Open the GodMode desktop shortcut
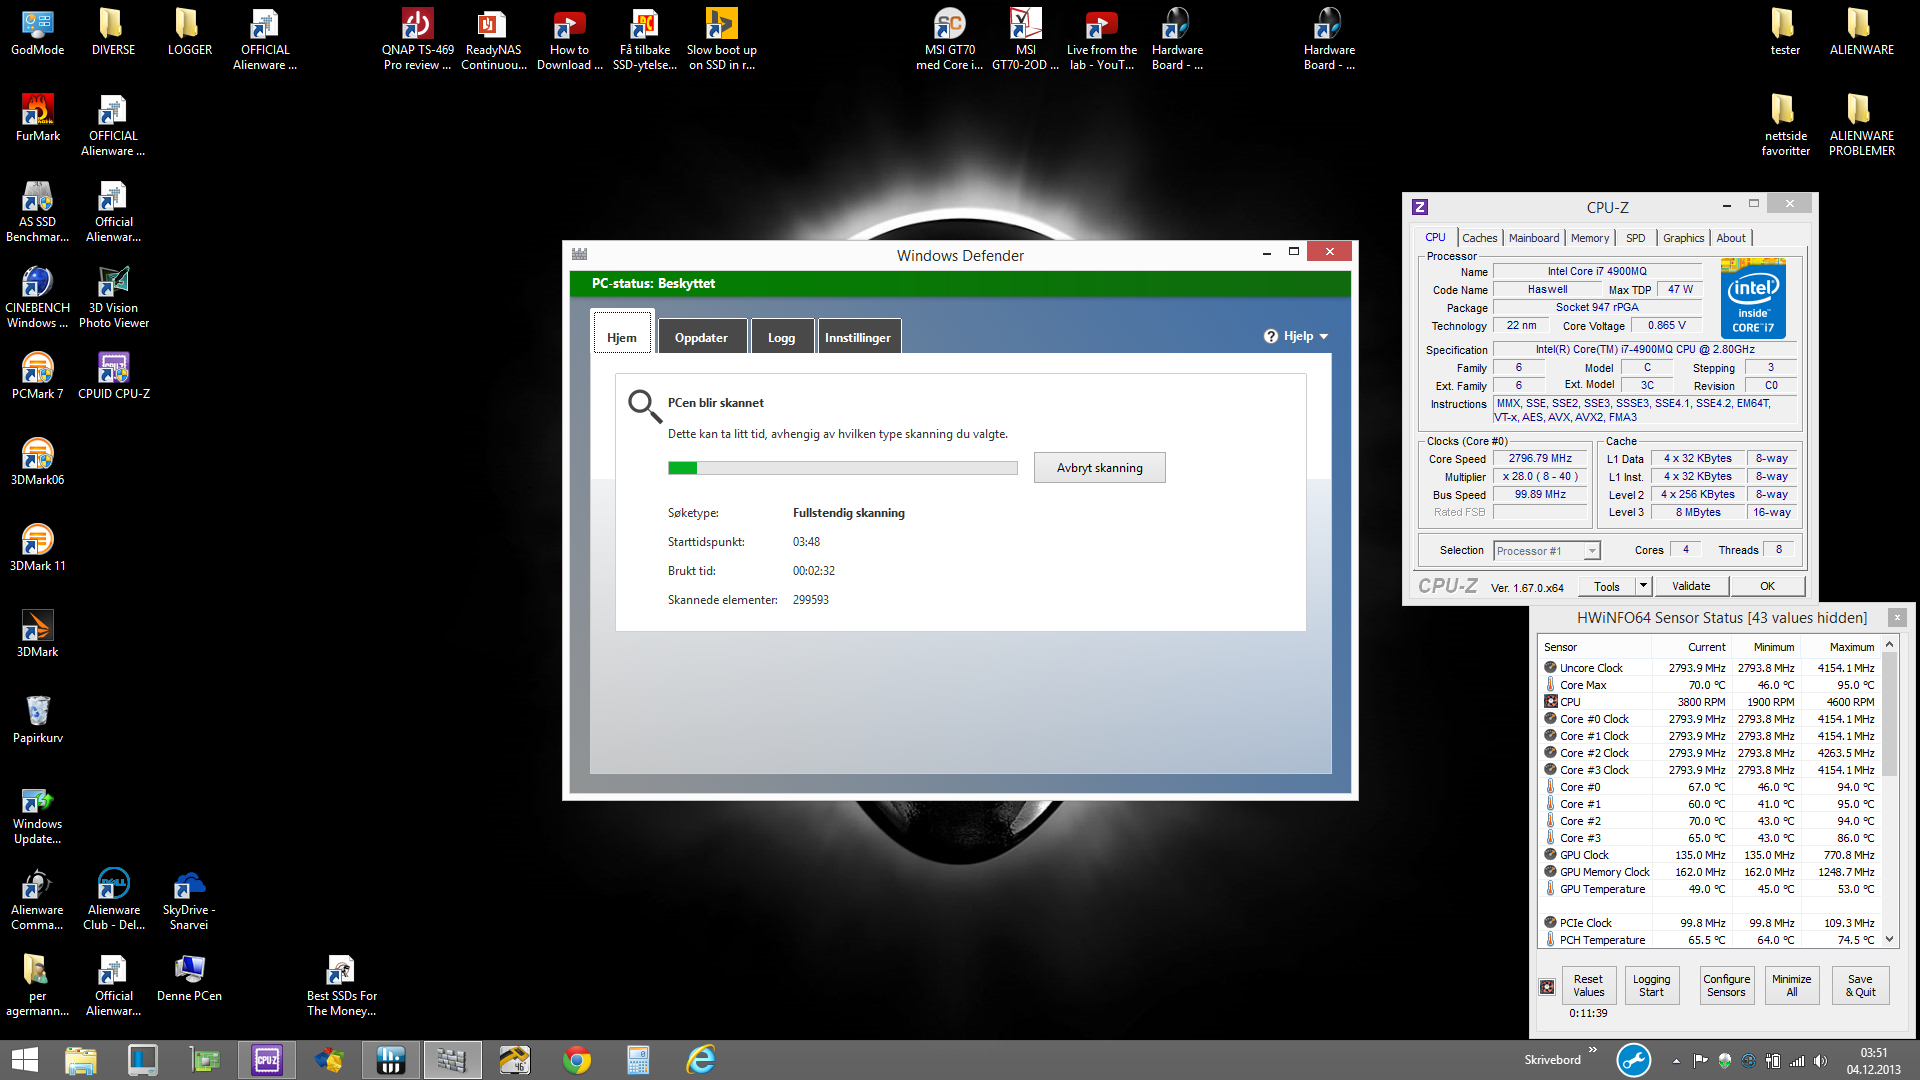 (38, 32)
